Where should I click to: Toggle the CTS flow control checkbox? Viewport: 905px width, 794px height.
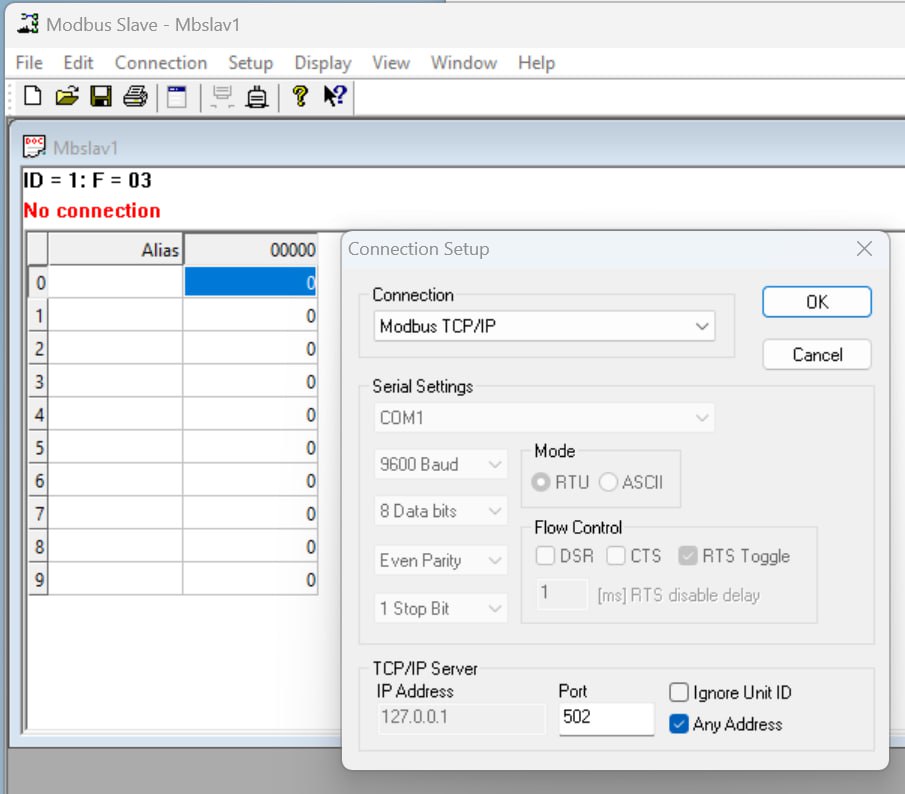616,556
